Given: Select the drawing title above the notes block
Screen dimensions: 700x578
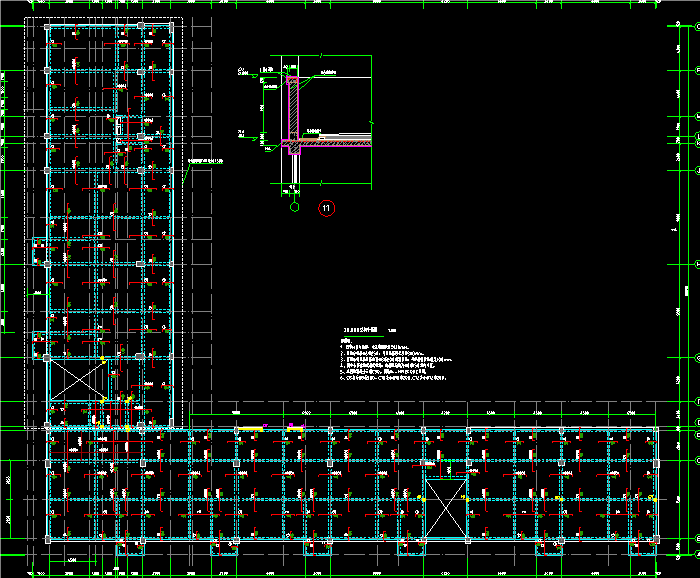Looking at the screenshot, I should pyautogui.click(x=361, y=330).
